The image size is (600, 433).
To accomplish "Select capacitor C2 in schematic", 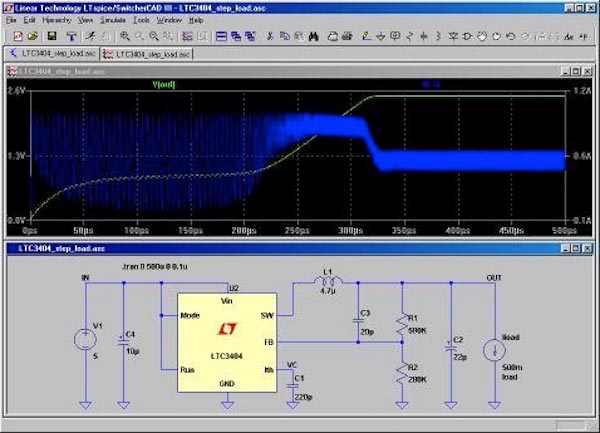I will (451, 346).
